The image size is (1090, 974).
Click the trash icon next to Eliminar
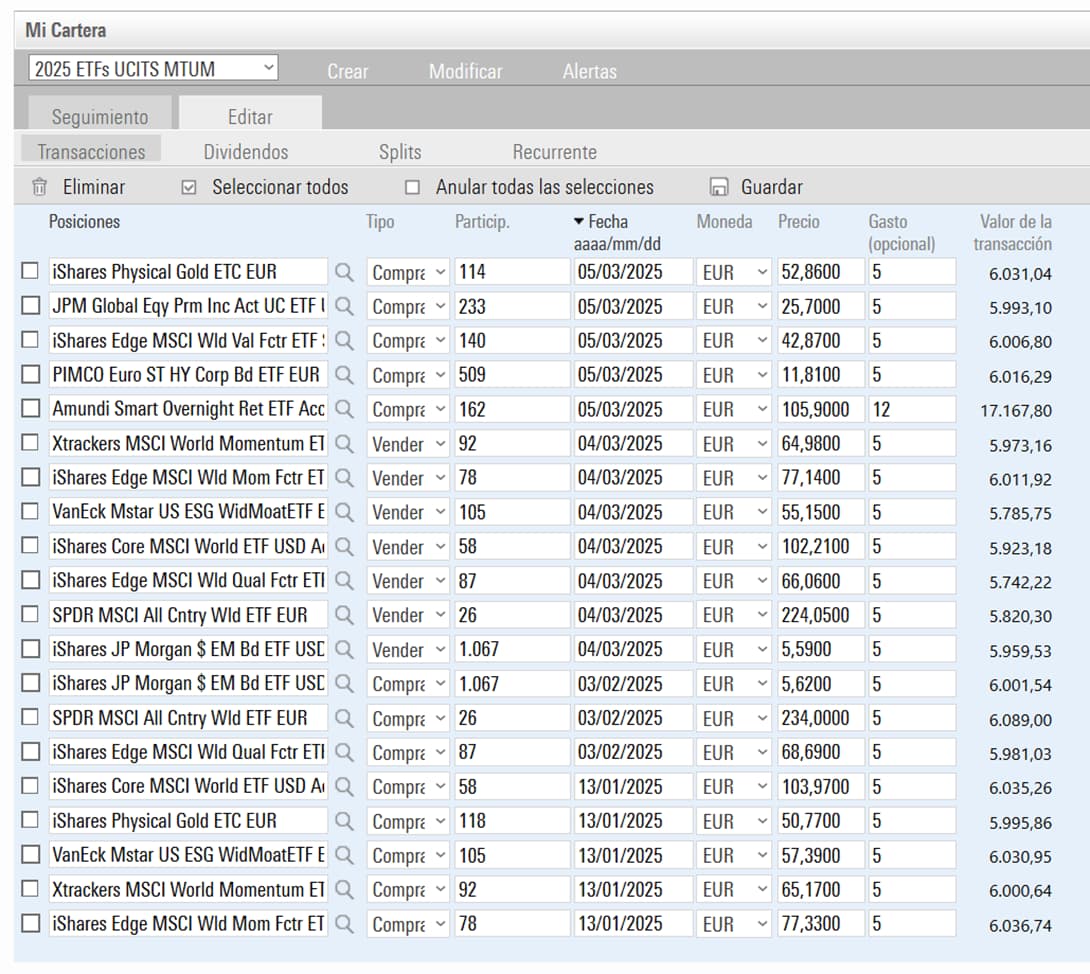point(40,187)
